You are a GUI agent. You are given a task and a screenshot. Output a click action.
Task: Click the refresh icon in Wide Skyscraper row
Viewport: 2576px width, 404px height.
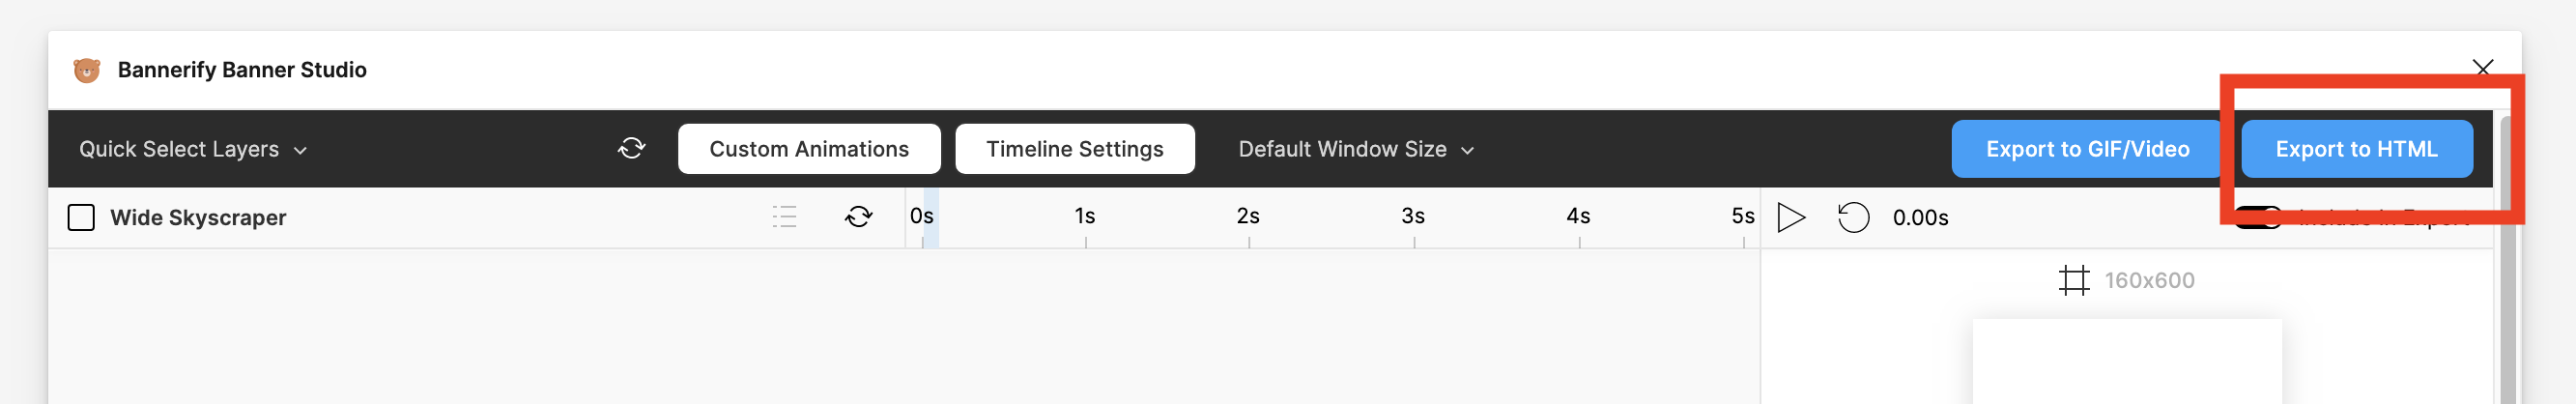(858, 217)
